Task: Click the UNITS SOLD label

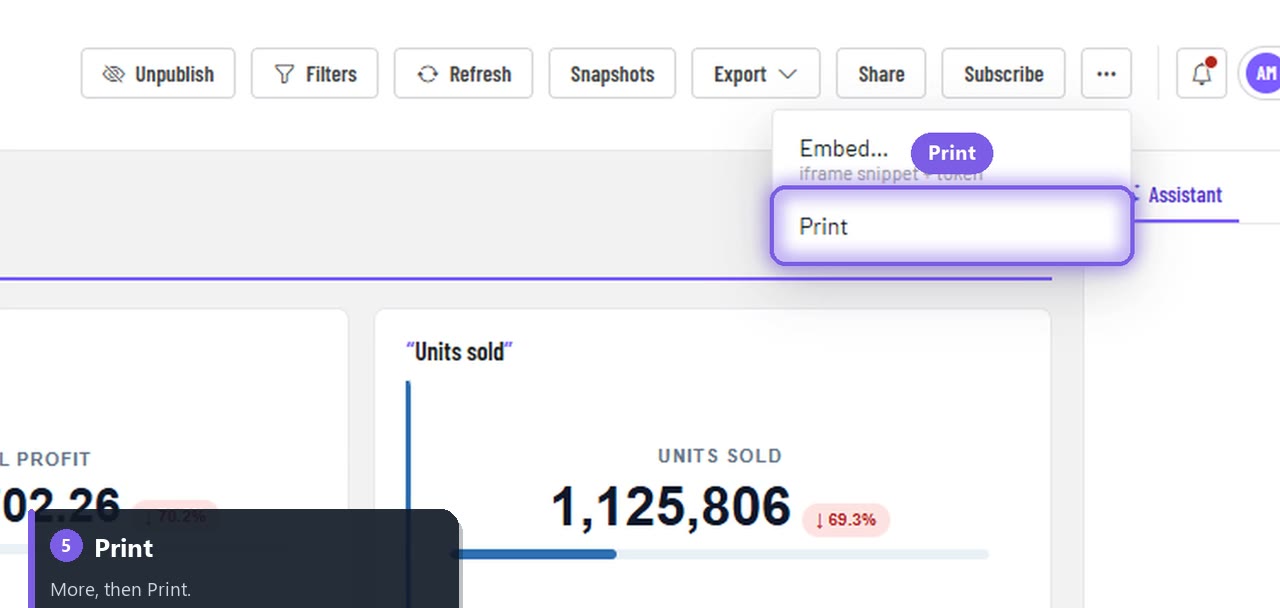Action: 719,456
